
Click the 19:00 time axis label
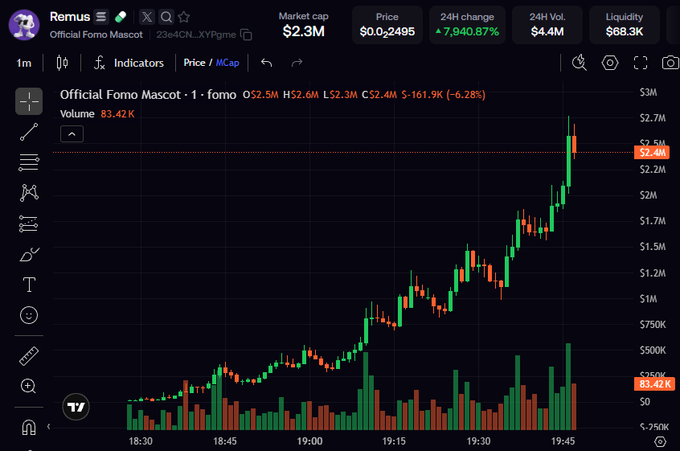(310, 441)
